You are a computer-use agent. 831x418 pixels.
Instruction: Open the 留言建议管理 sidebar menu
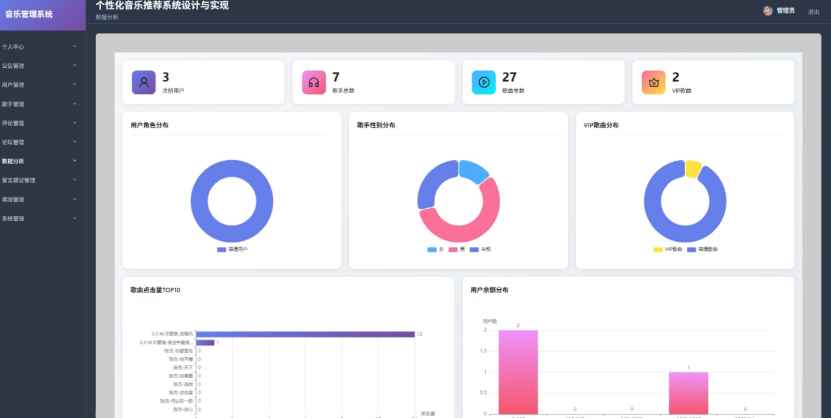point(42,180)
